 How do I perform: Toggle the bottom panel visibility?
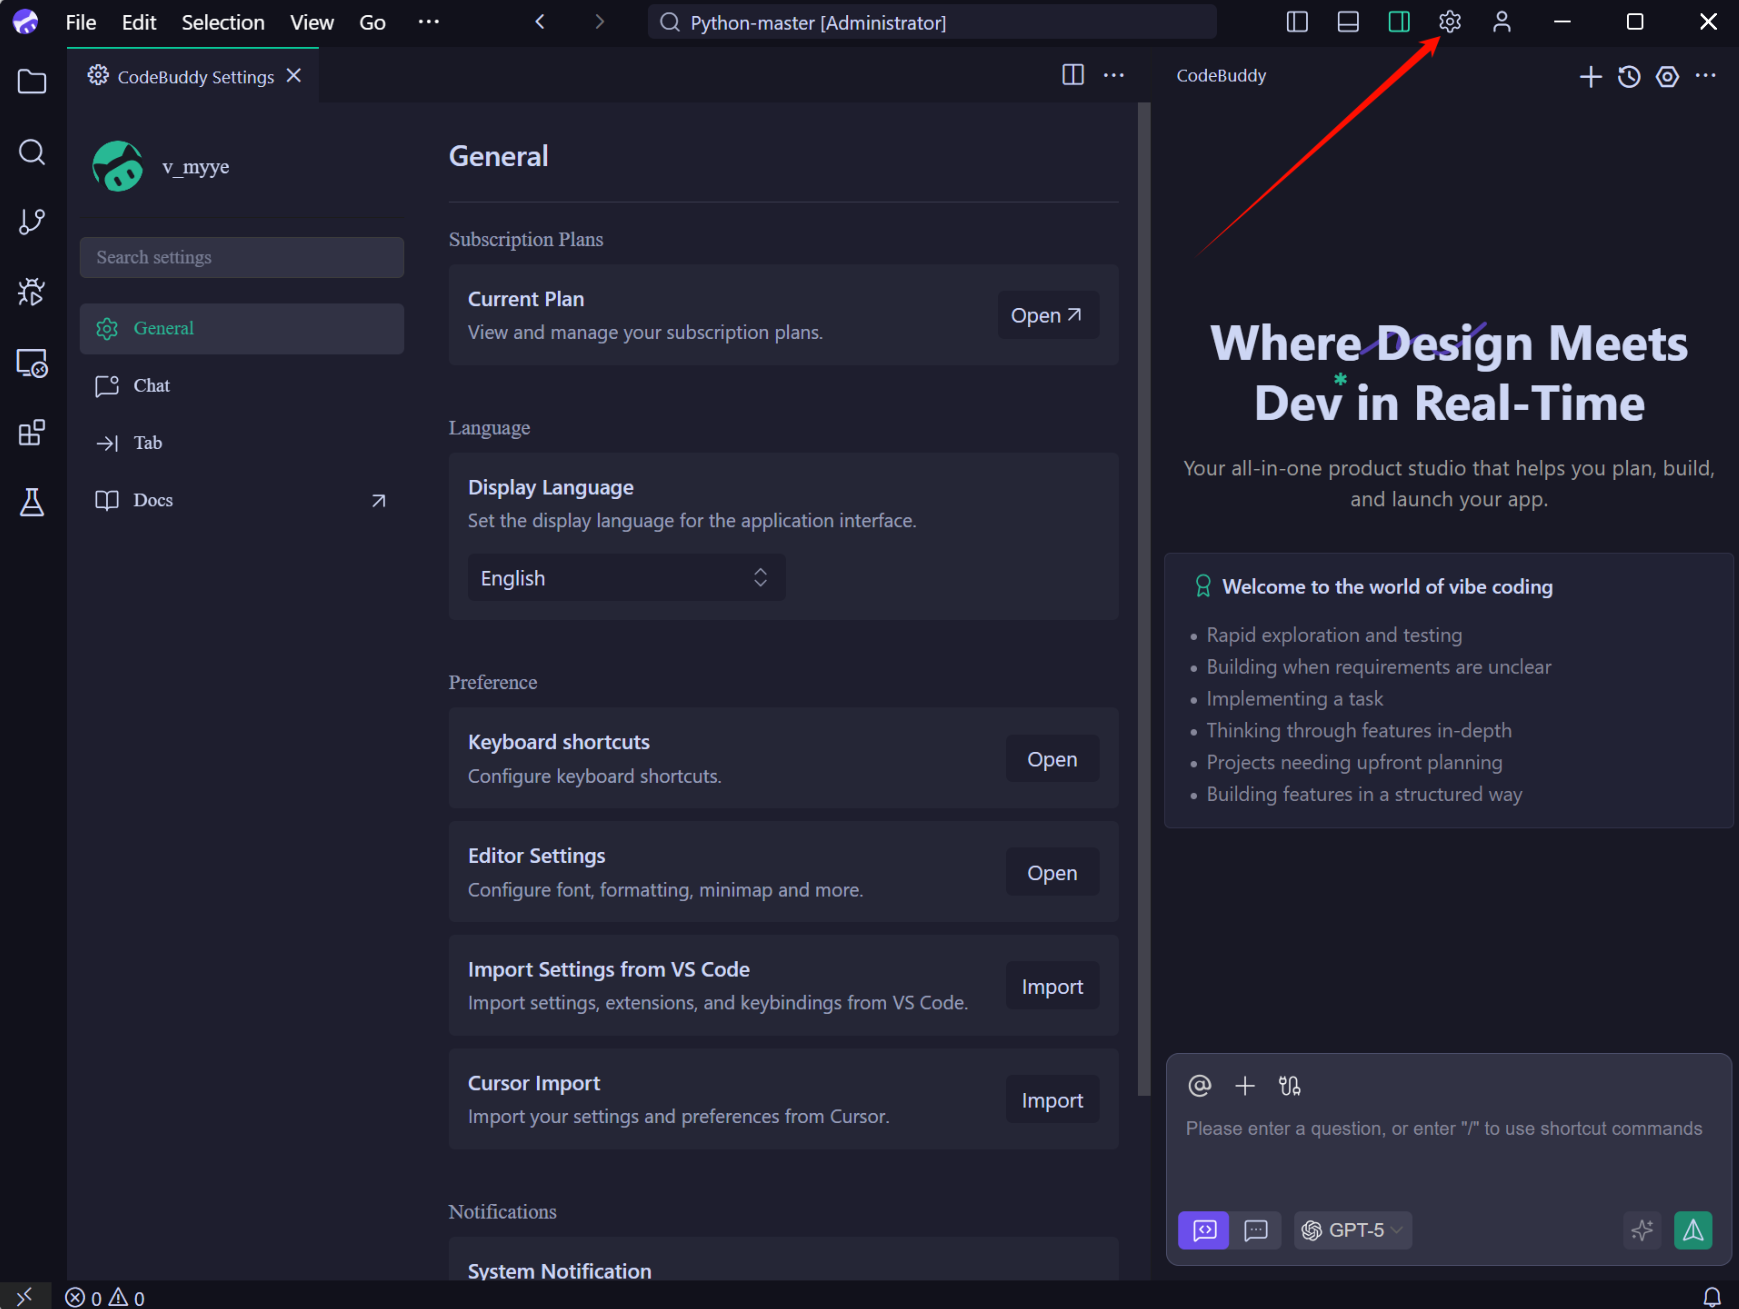[x=1347, y=21]
